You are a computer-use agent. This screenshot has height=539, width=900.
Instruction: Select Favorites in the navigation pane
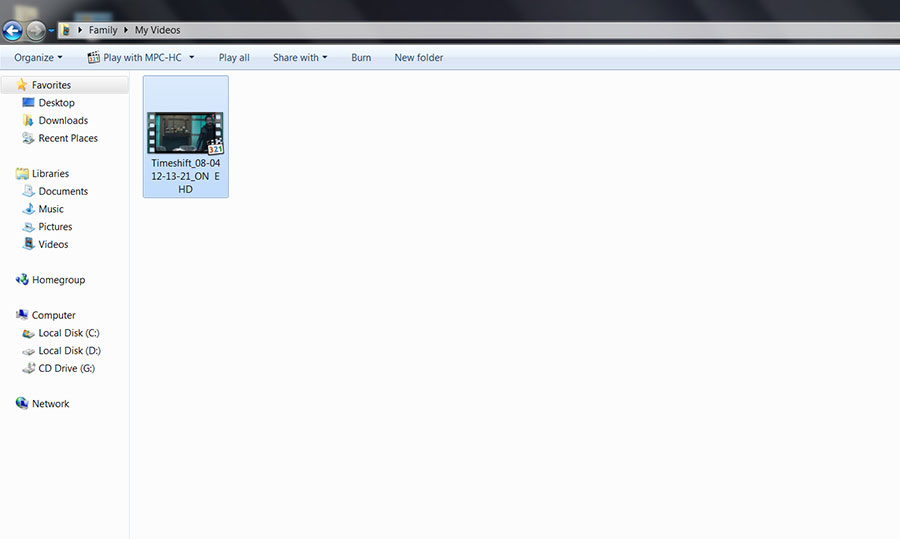tap(51, 85)
